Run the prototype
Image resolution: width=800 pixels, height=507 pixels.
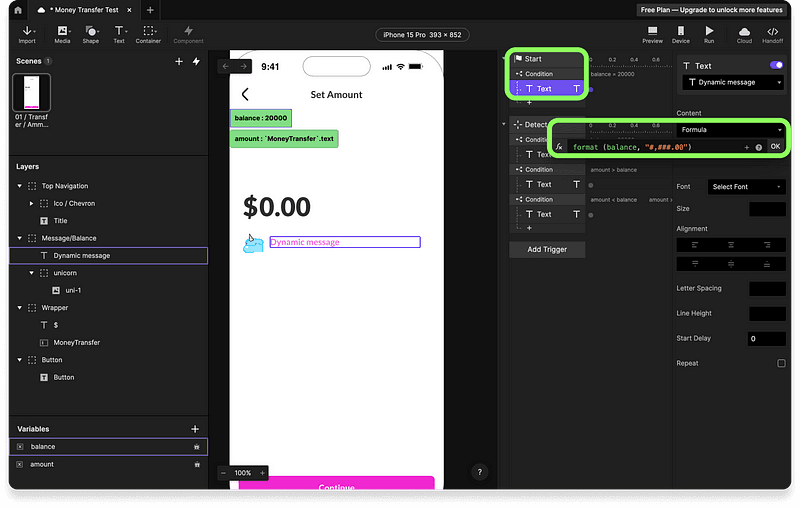[x=709, y=35]
